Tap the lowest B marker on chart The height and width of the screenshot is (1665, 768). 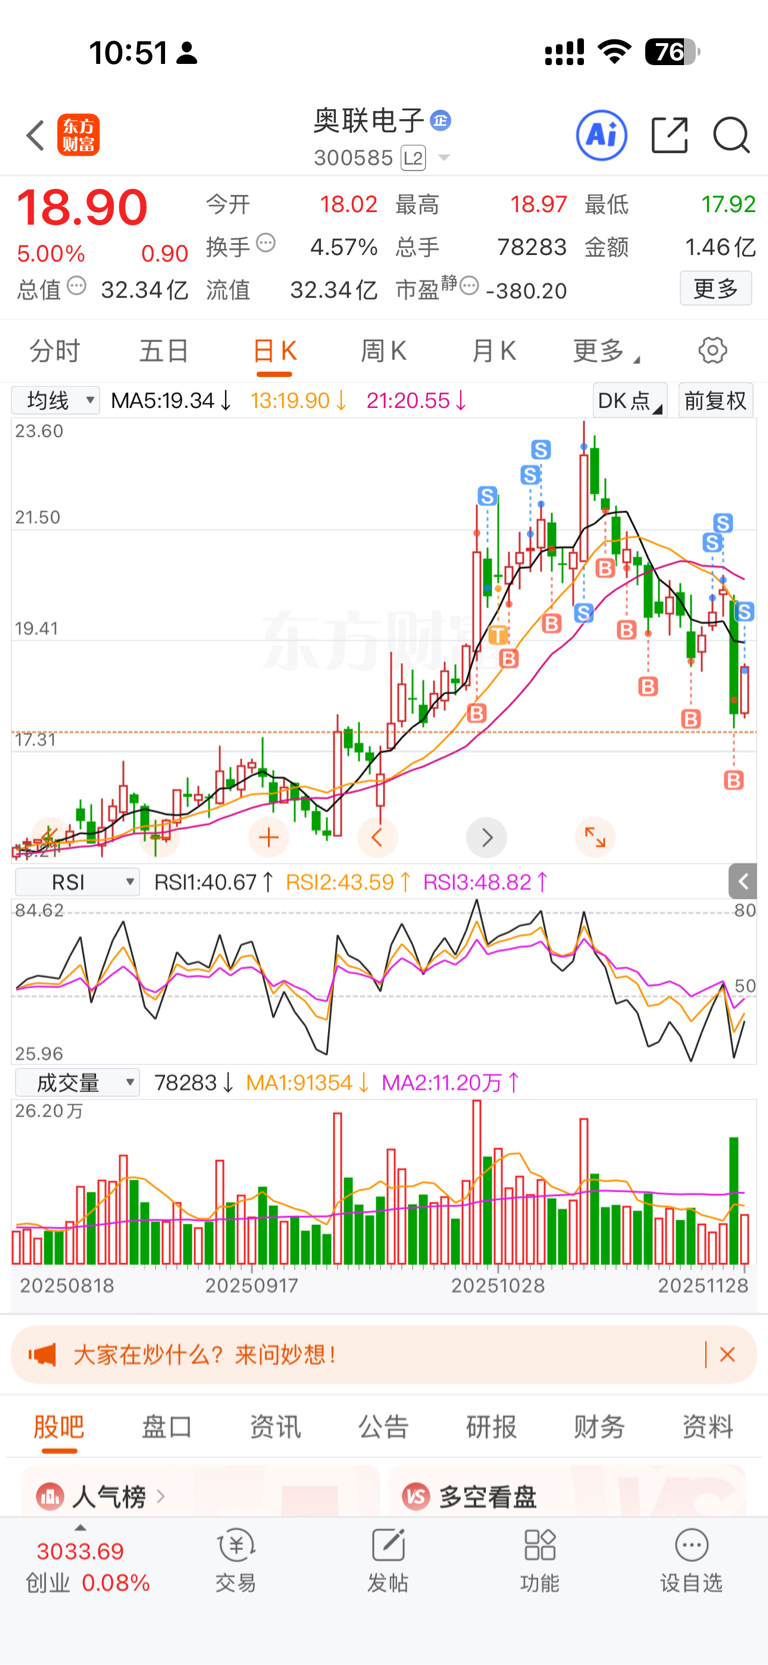[734, 781]
